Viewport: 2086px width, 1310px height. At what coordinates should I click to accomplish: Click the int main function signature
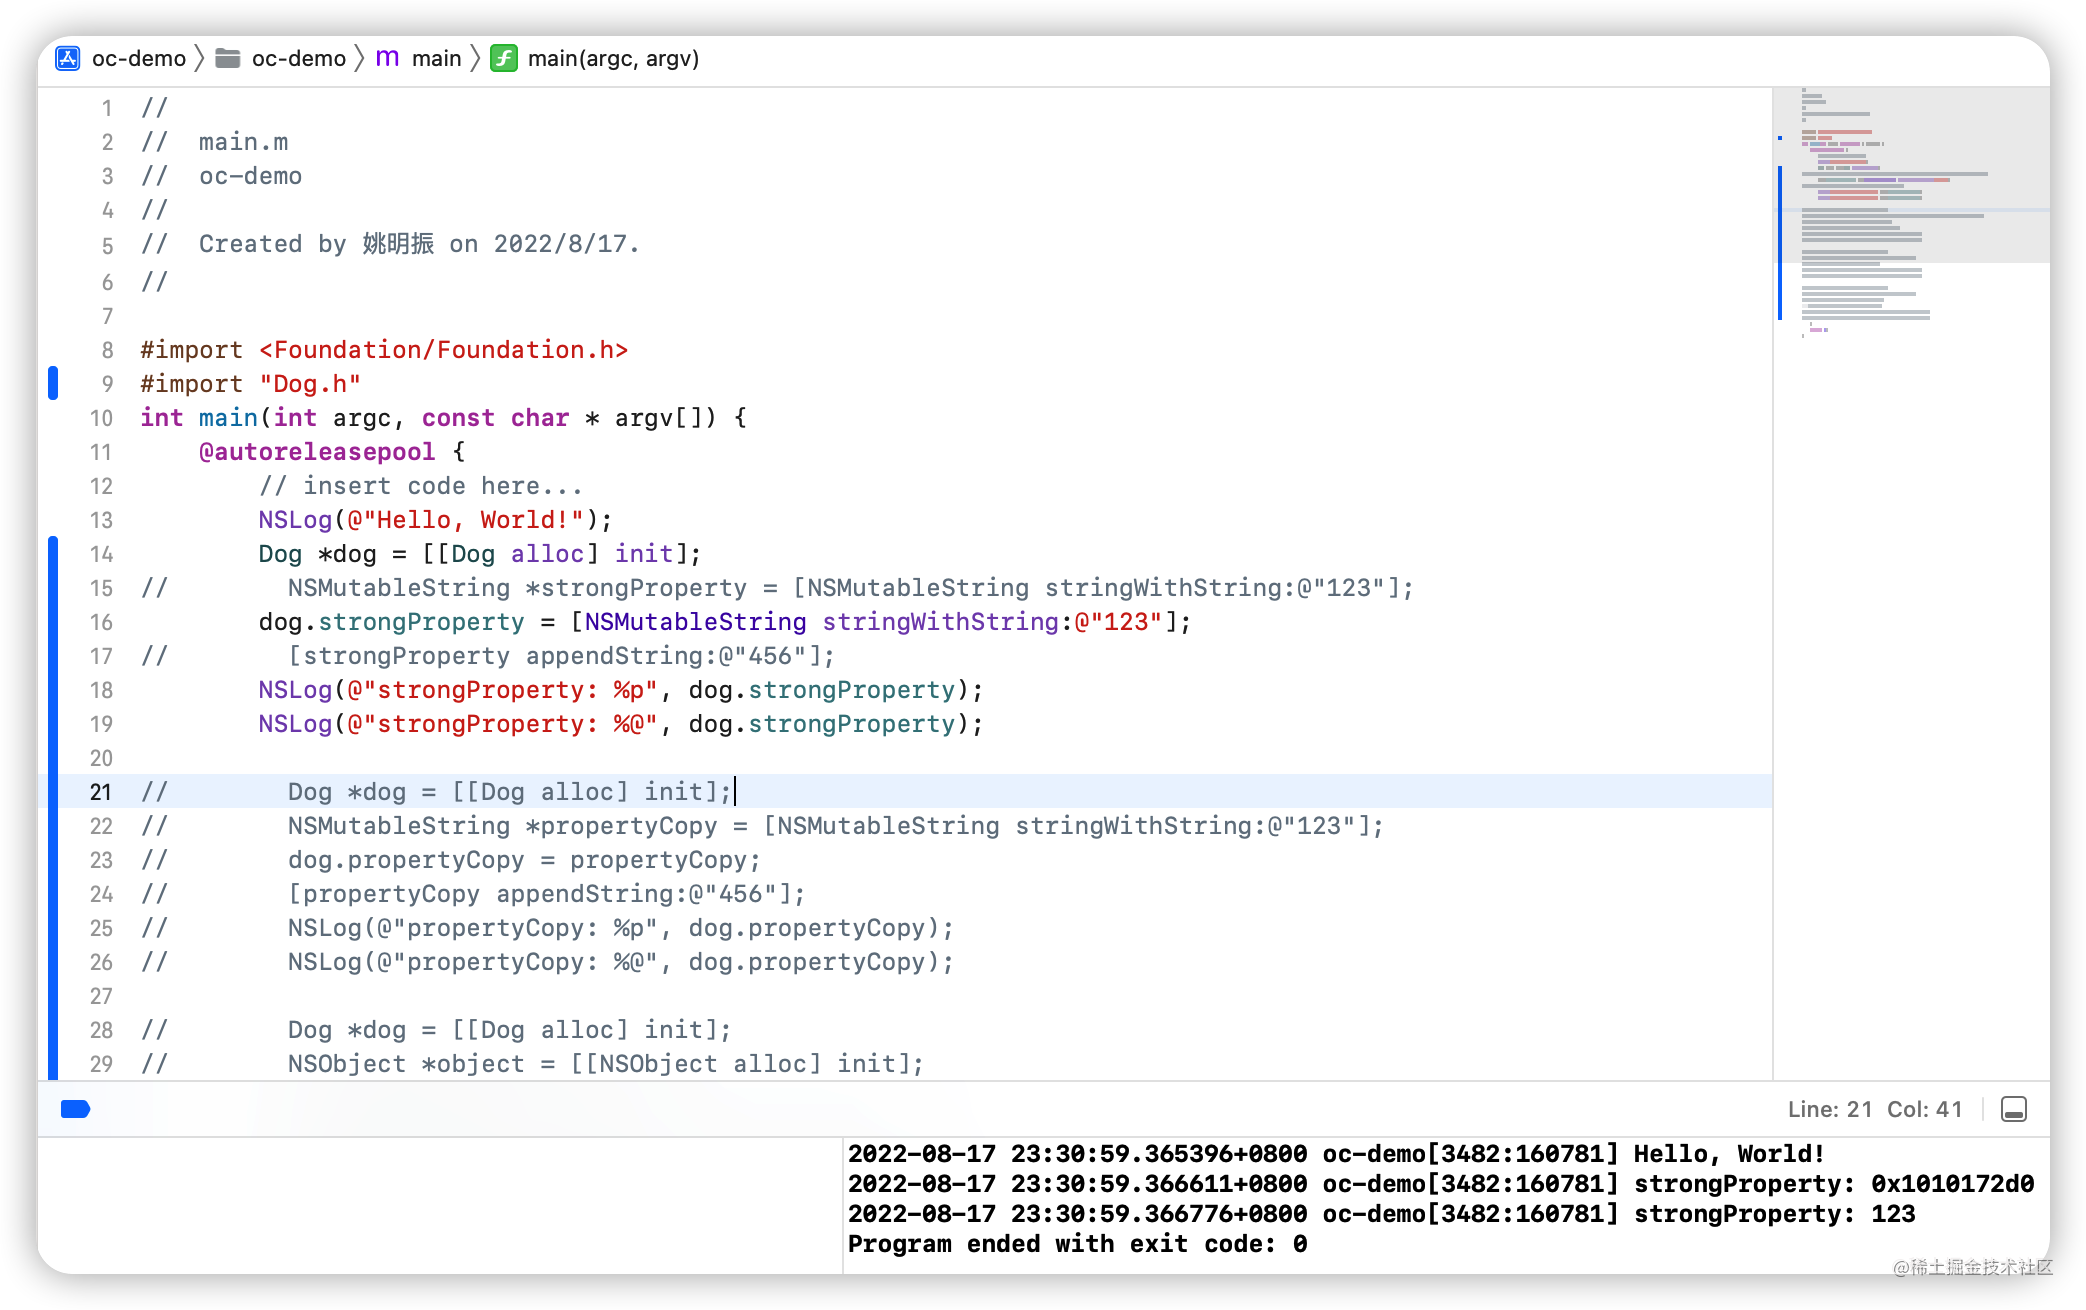click(x=443, y=418)
